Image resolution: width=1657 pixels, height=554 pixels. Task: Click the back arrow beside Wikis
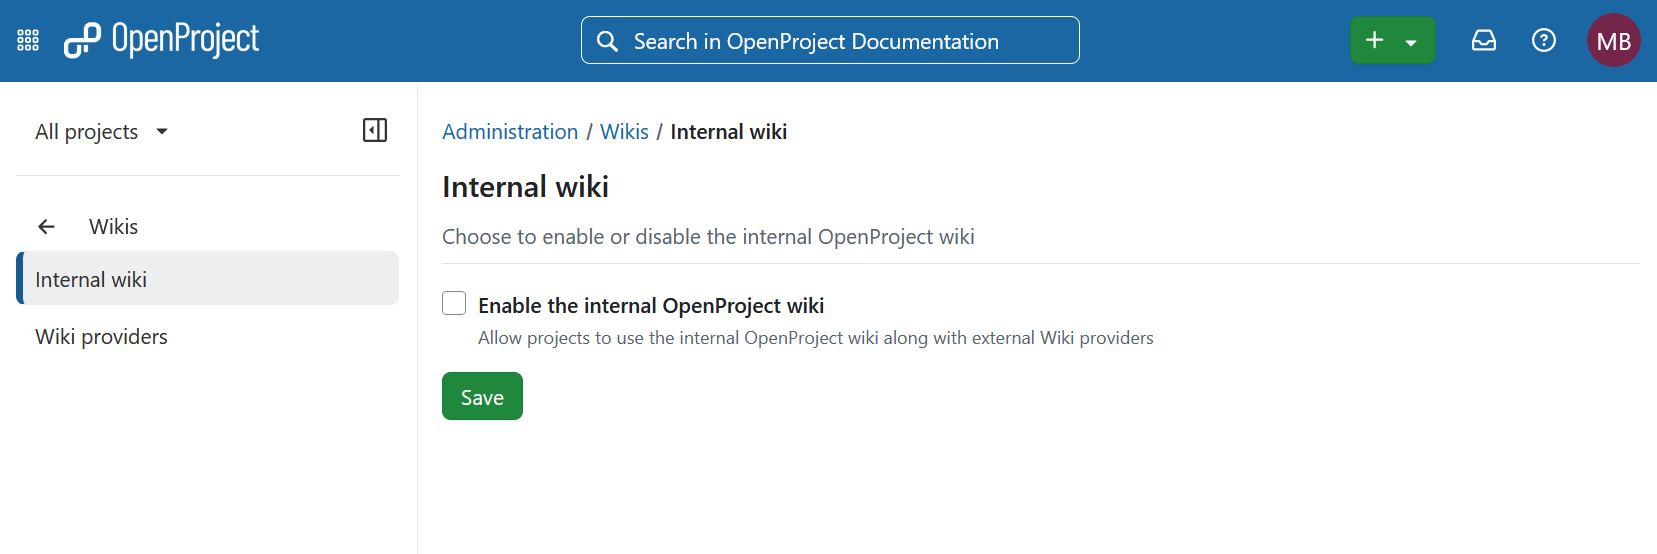(x=46, y=227)
